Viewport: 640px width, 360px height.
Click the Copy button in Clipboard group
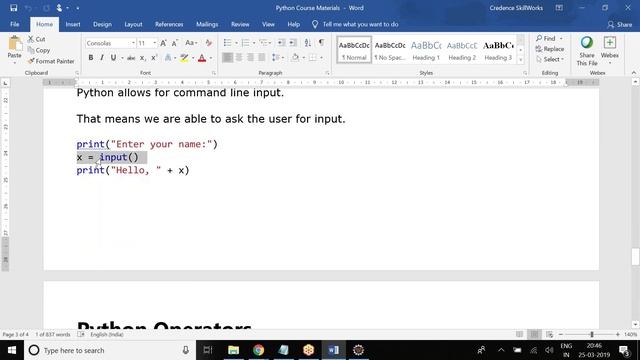click(39, 50)
